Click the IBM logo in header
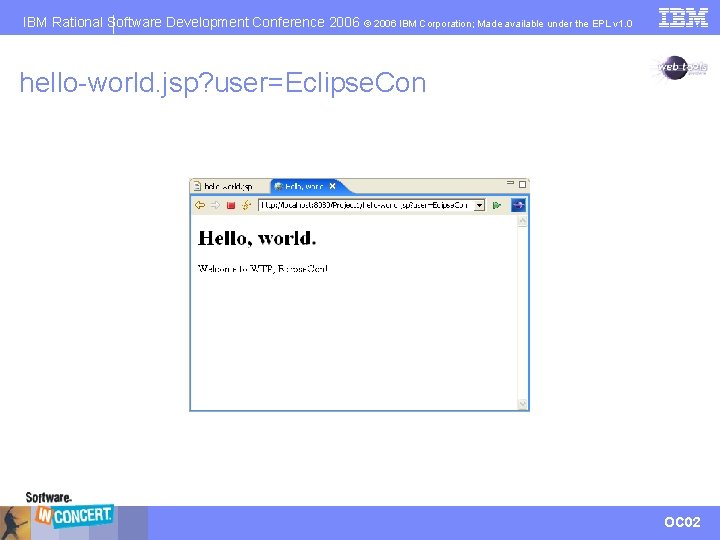 pos(683,18)
